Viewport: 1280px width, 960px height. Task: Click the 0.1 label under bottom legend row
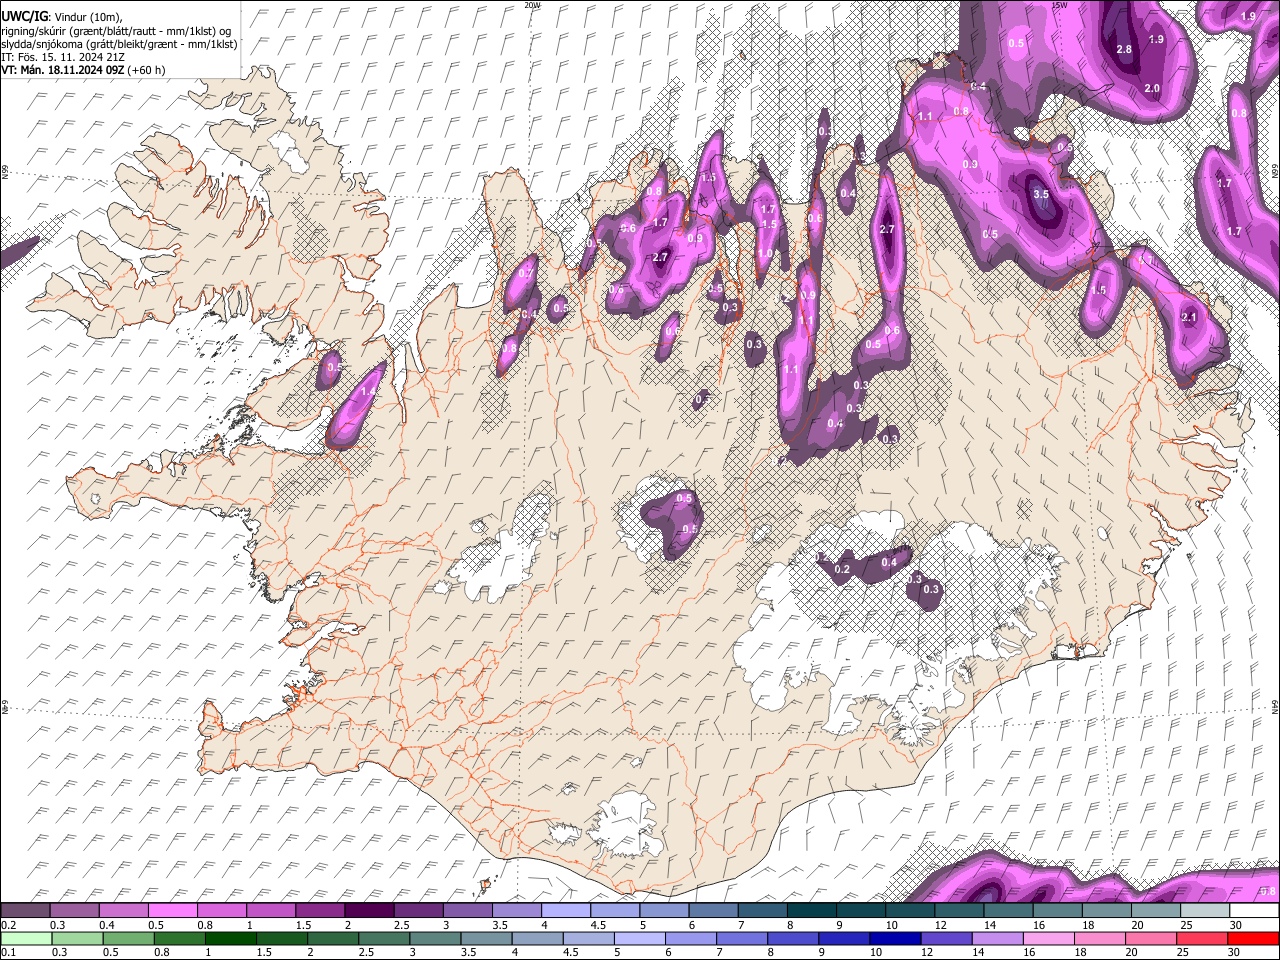[8, 953]
